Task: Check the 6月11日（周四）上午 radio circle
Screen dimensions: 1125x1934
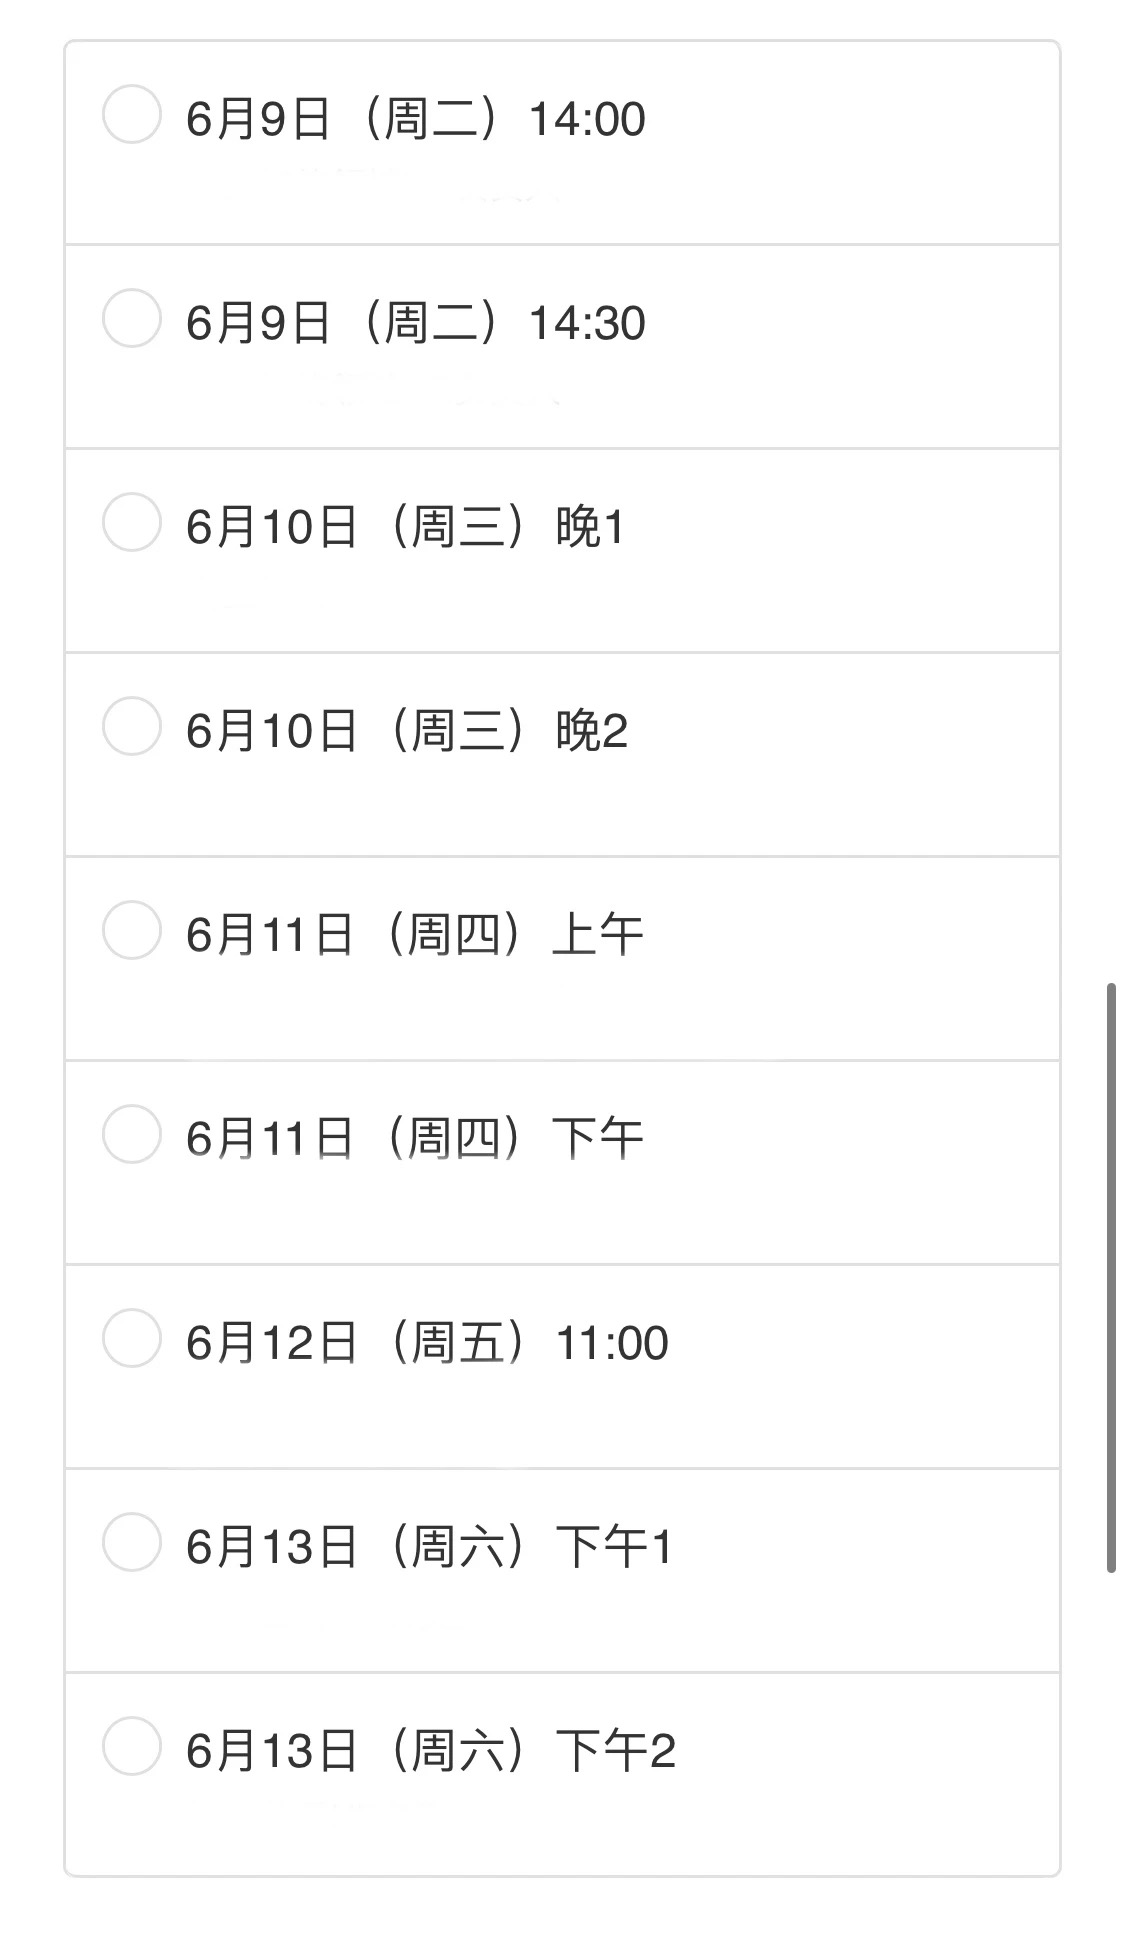Action: click(132, 931)
